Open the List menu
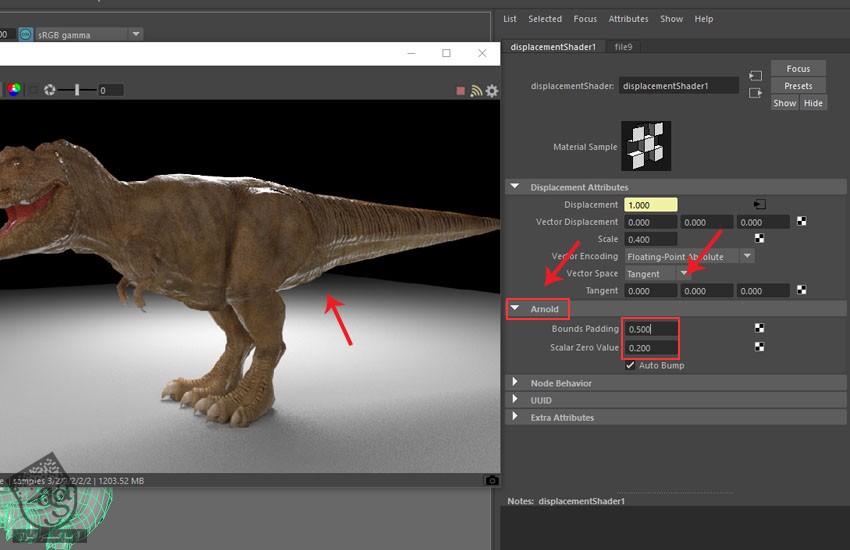Image resolution: width=850 pixels, height=550 pixels. 510,19
